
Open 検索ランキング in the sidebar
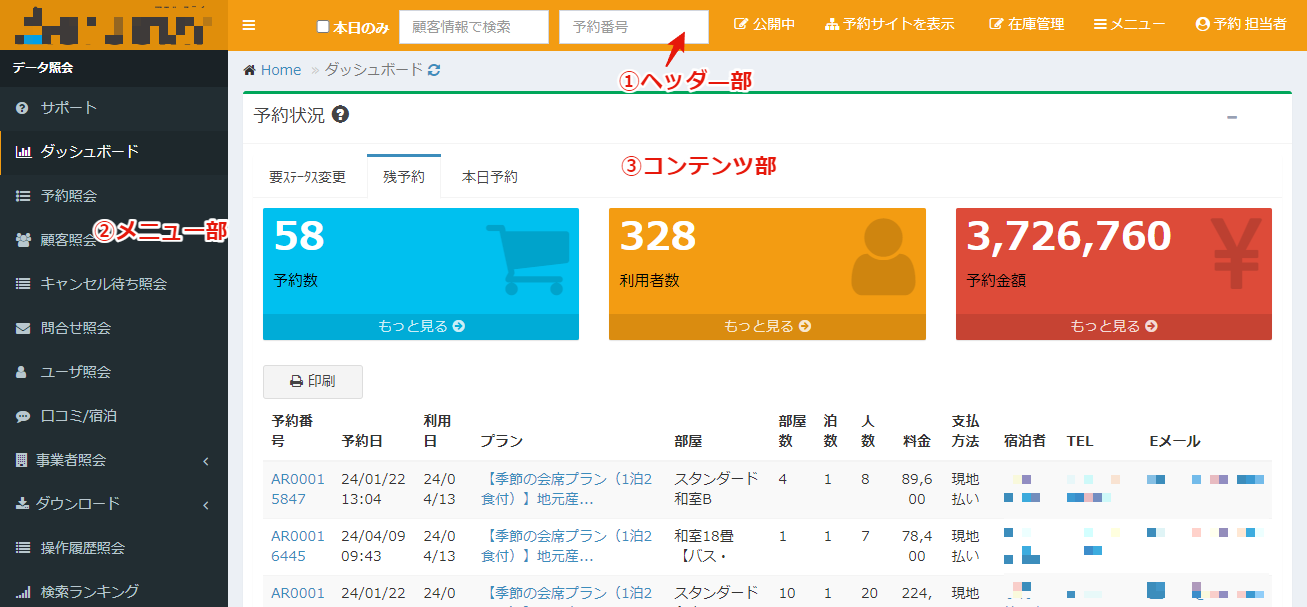pyautogui.click(x=114, y=591)
